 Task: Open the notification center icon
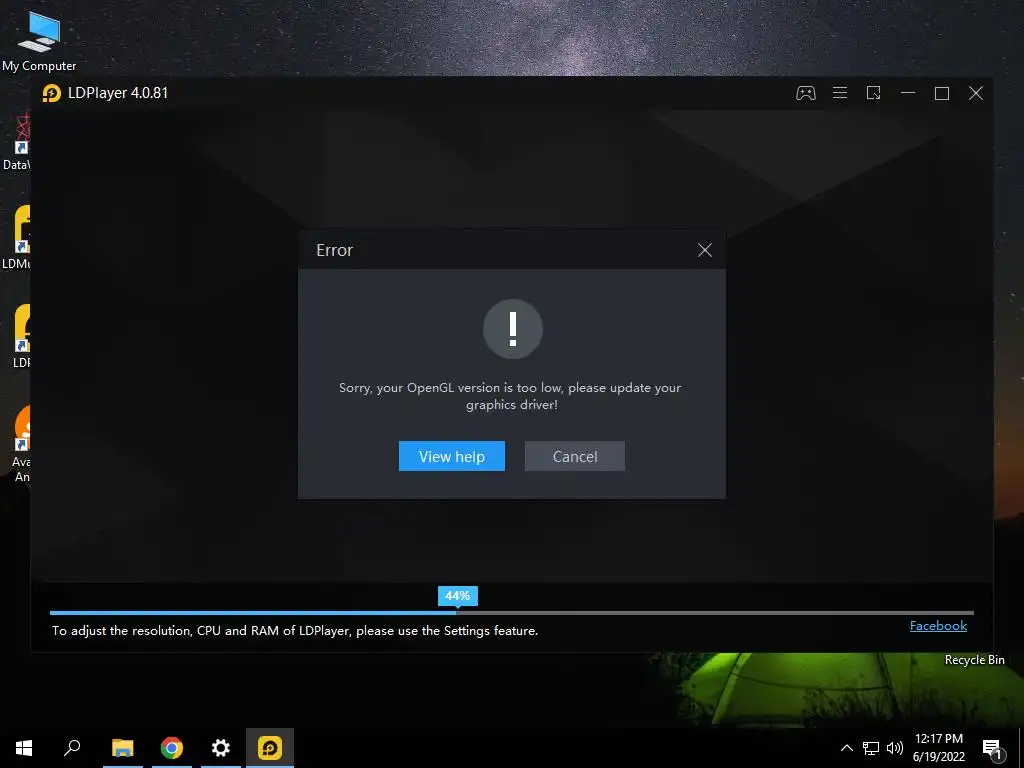click(x=993, y=748)
